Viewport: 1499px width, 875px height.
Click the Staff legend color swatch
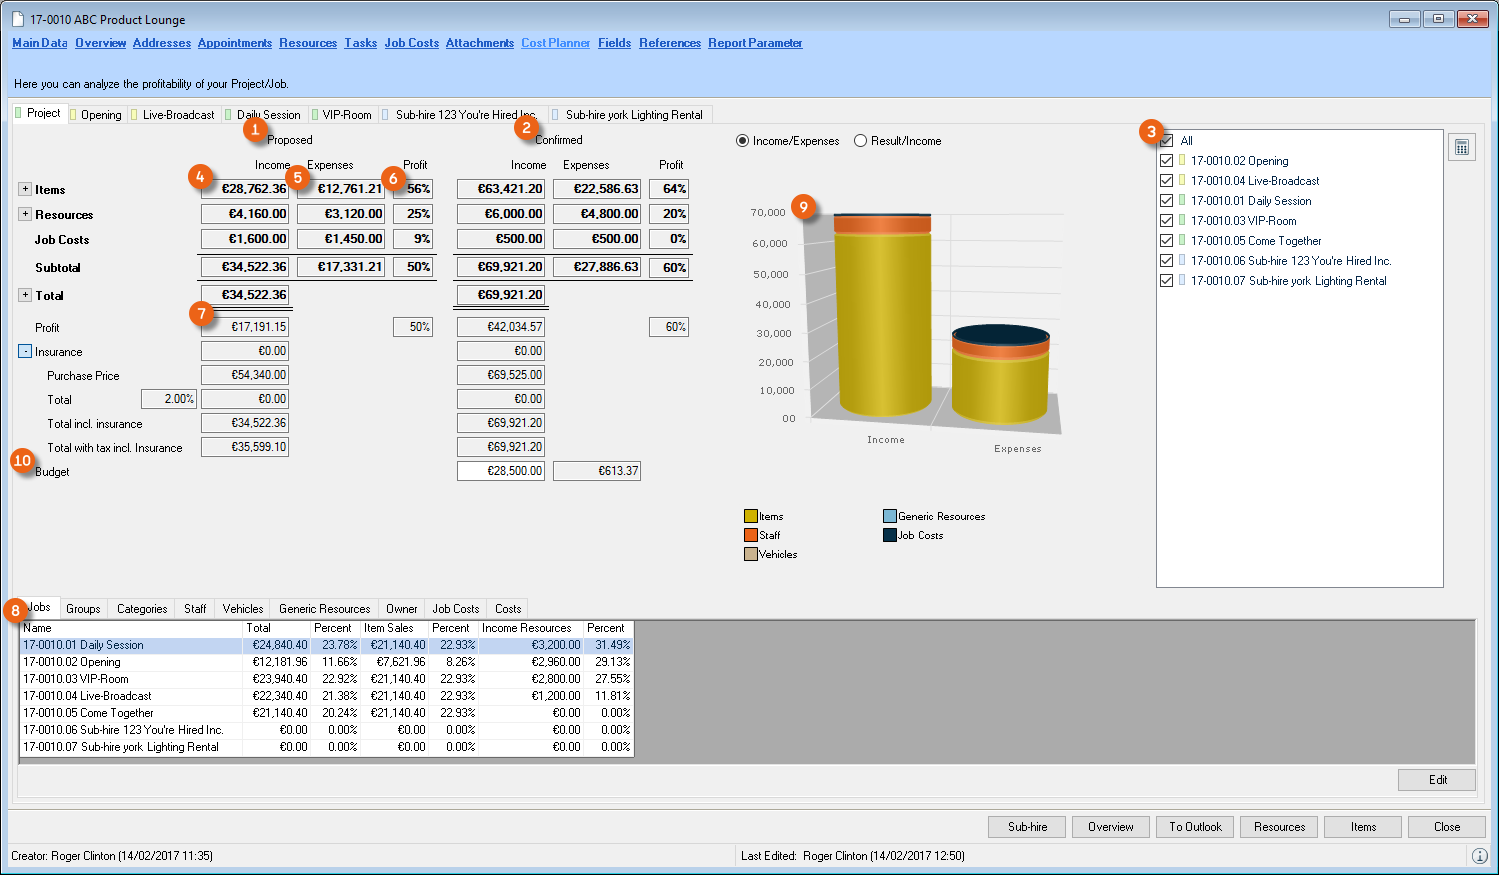click(751, 535)
